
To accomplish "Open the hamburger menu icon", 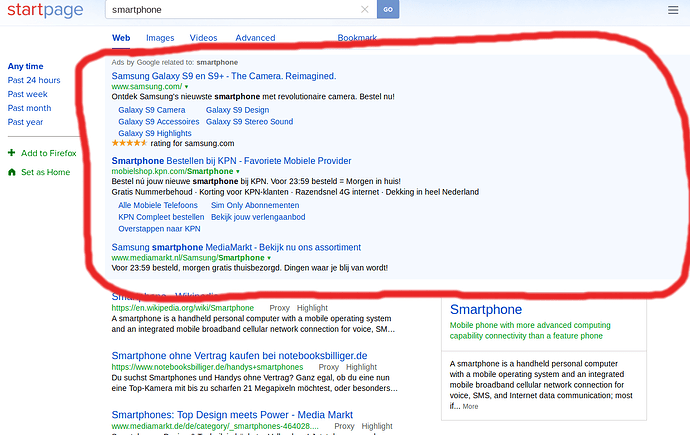I will [673, 10].
